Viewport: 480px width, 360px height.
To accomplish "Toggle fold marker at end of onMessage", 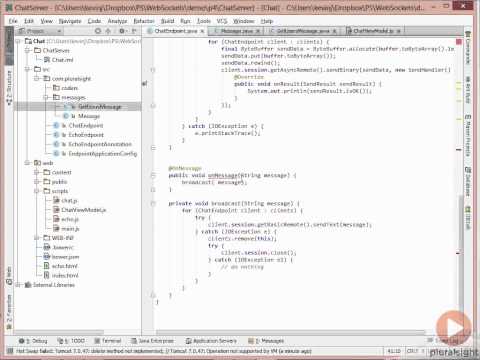I will tap(153, 190).
